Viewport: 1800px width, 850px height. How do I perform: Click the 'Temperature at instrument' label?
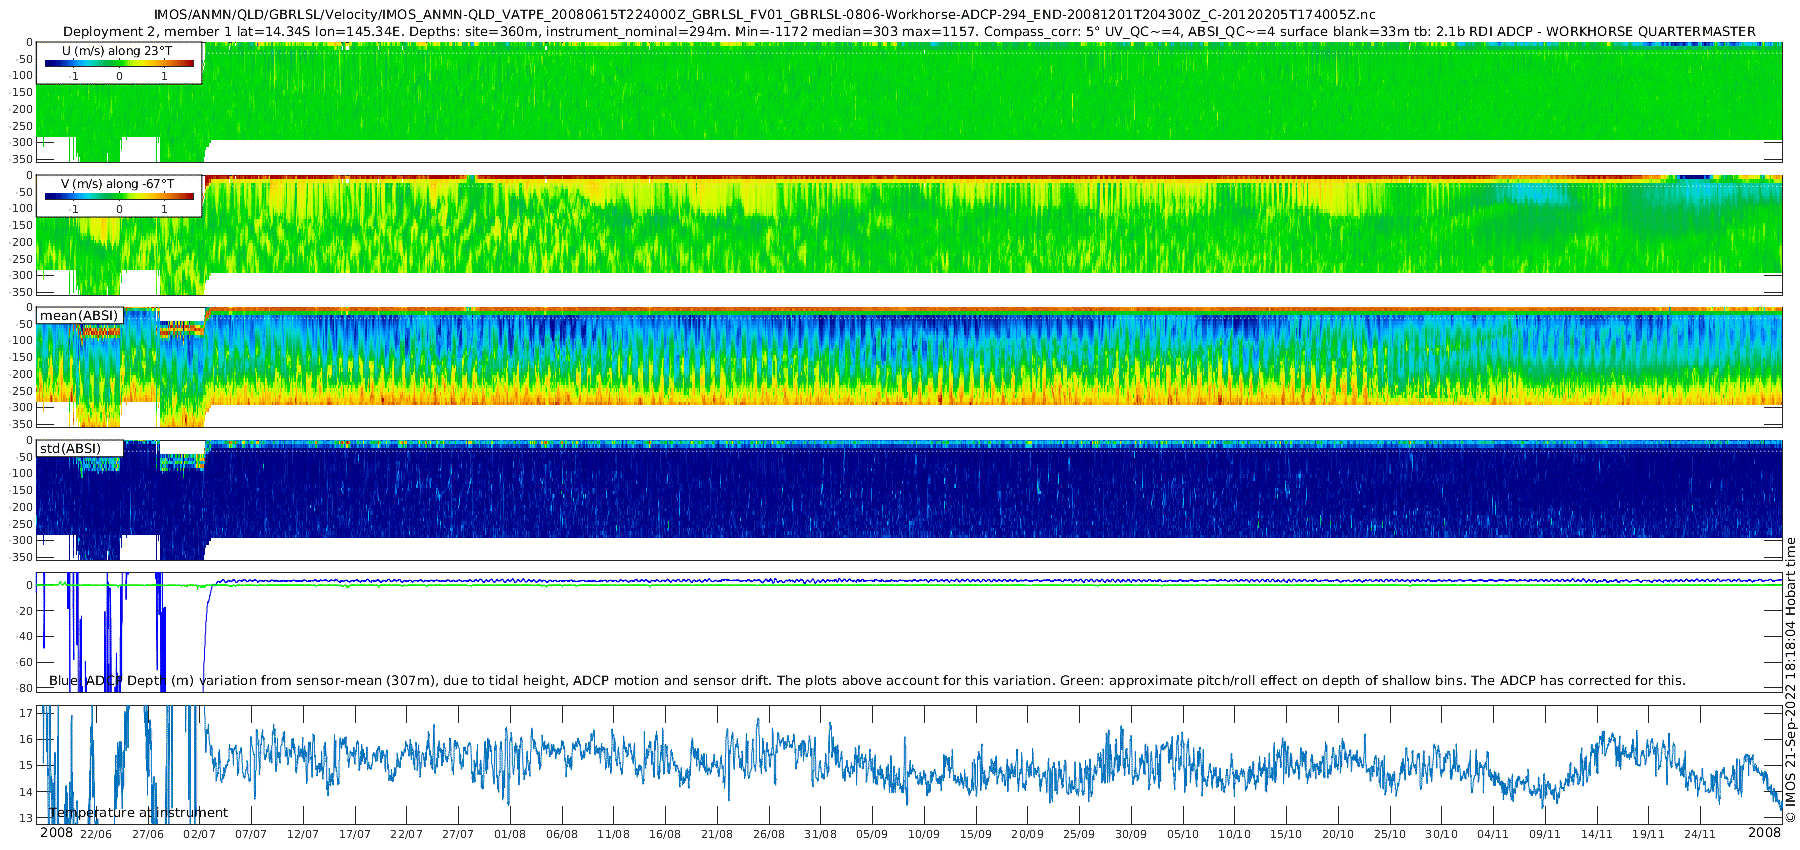pos(138,812)
